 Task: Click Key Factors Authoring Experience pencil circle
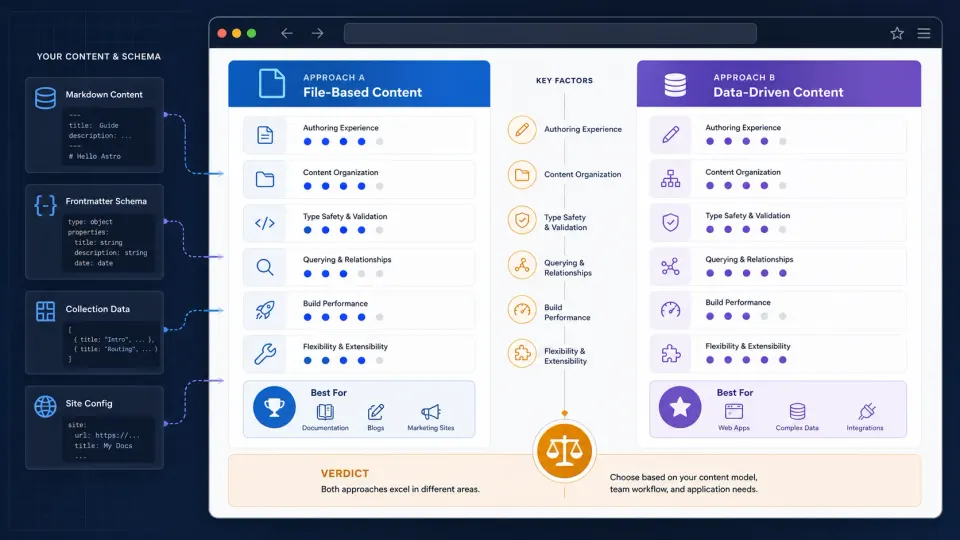pos(522,130)
